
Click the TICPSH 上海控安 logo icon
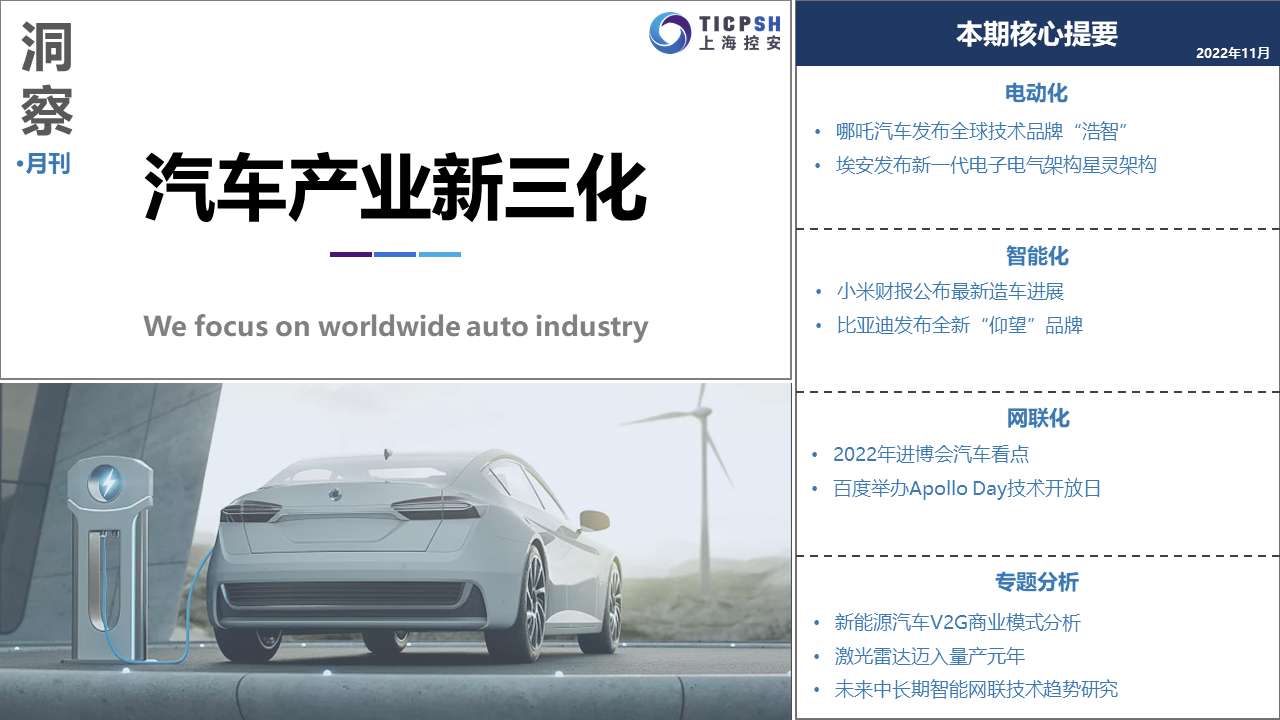coord(716,32)
